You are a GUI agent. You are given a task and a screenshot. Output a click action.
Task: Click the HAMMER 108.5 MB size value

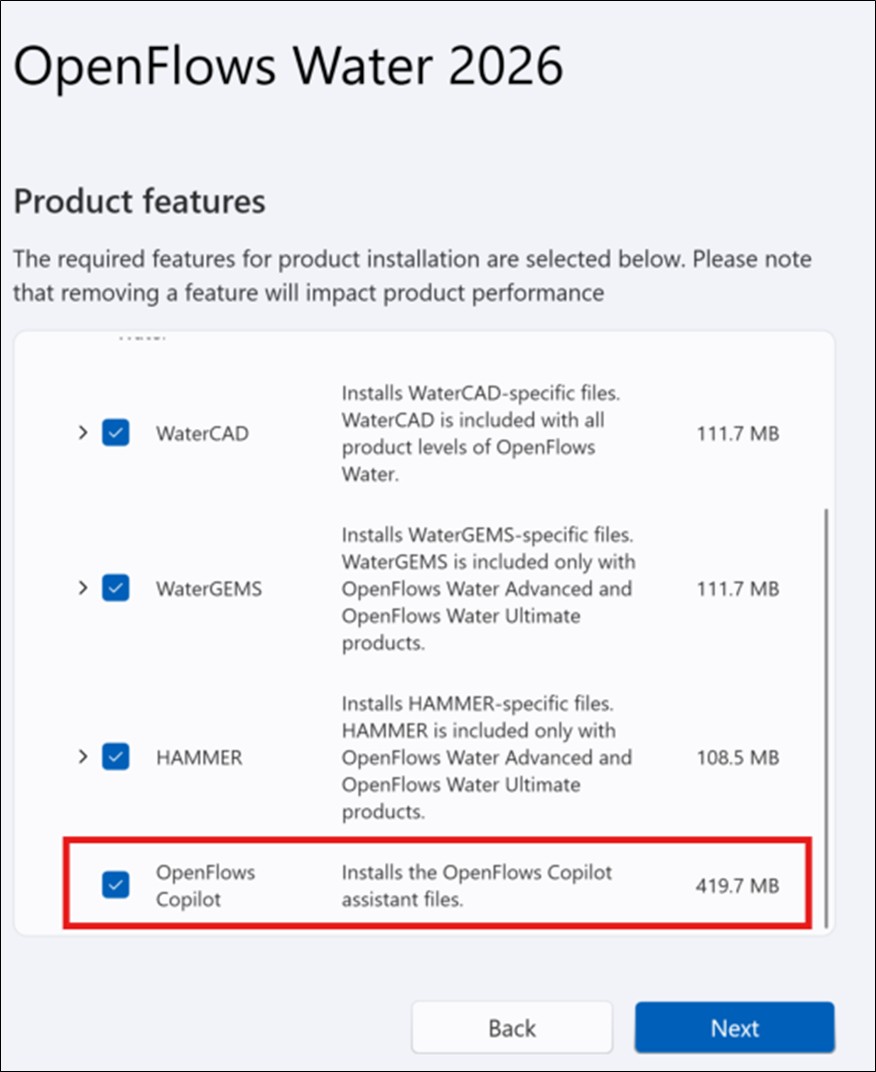tap(737, 758)
